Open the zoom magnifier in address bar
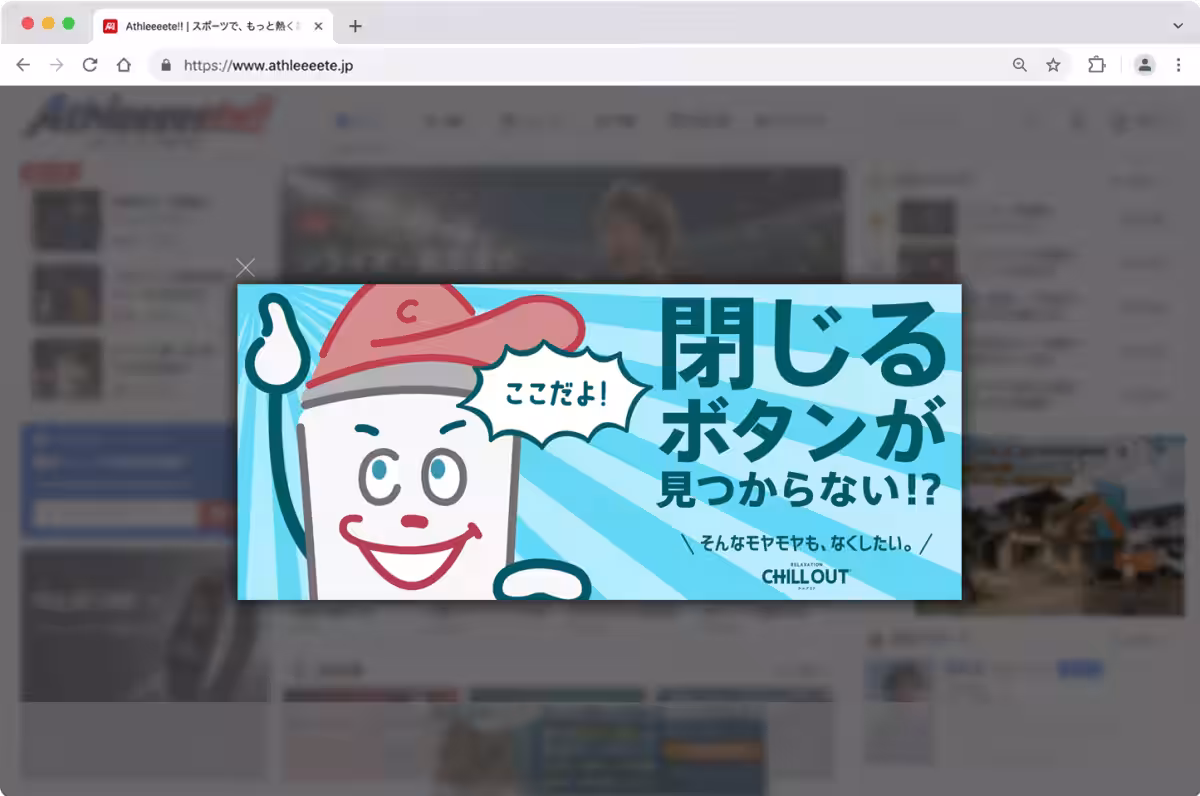 [x=1019, y=65]
